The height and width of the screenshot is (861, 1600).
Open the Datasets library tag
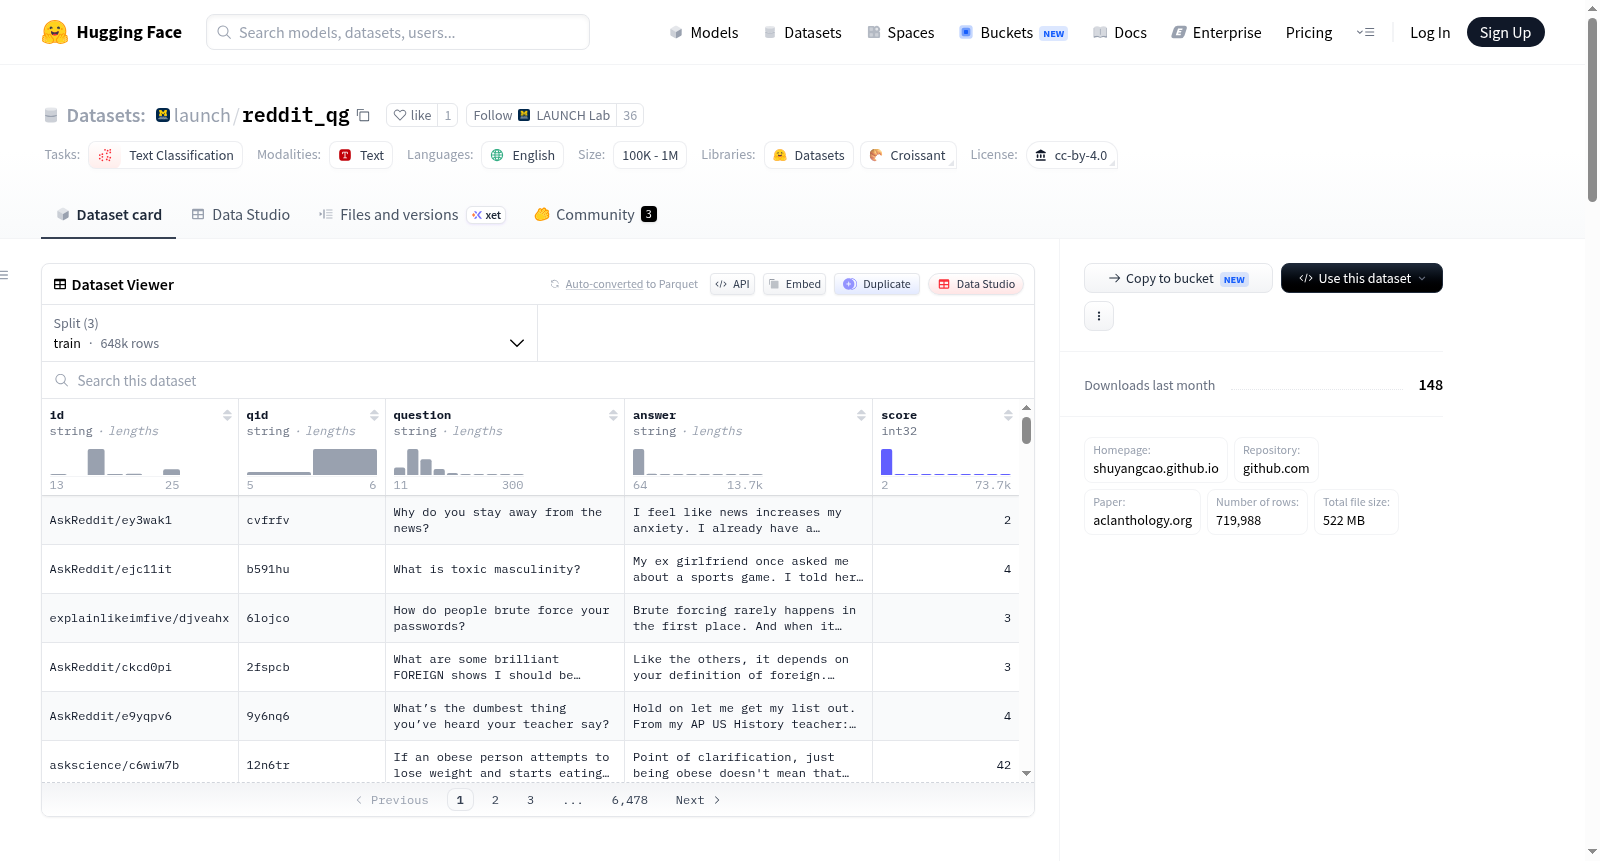click(808, 155)
